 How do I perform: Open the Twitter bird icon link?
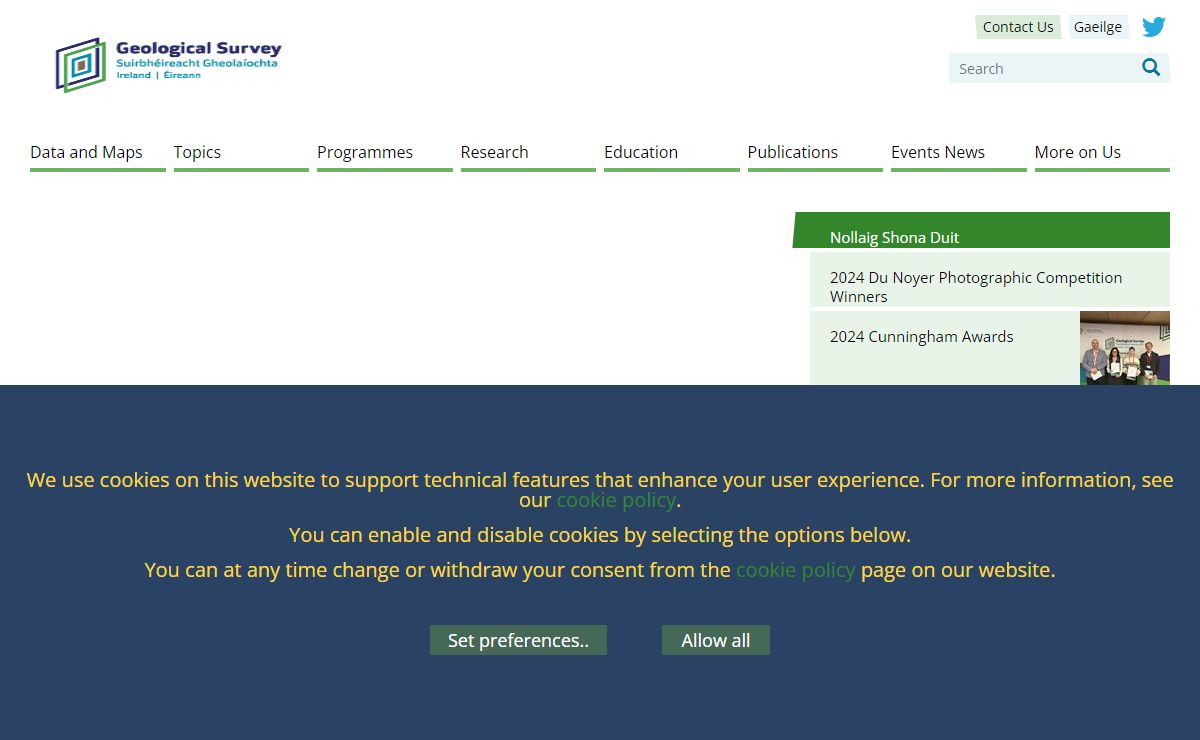[1154, 27]
